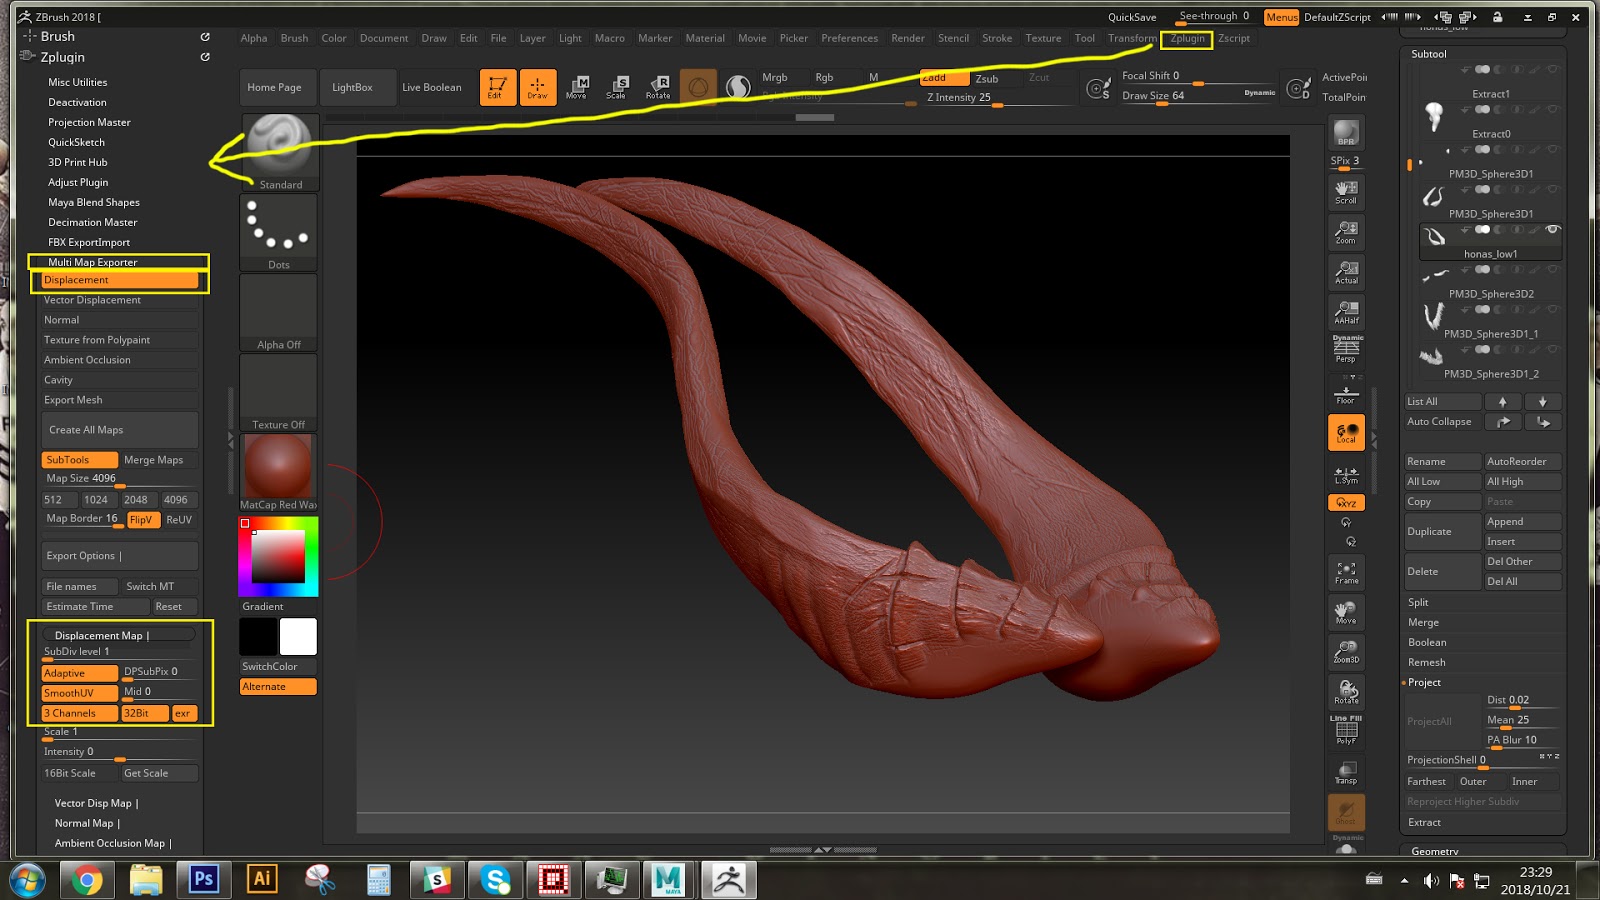Open the Standard brush thumbnail
The image size is (1600, 900).
(x=279, y=152)
